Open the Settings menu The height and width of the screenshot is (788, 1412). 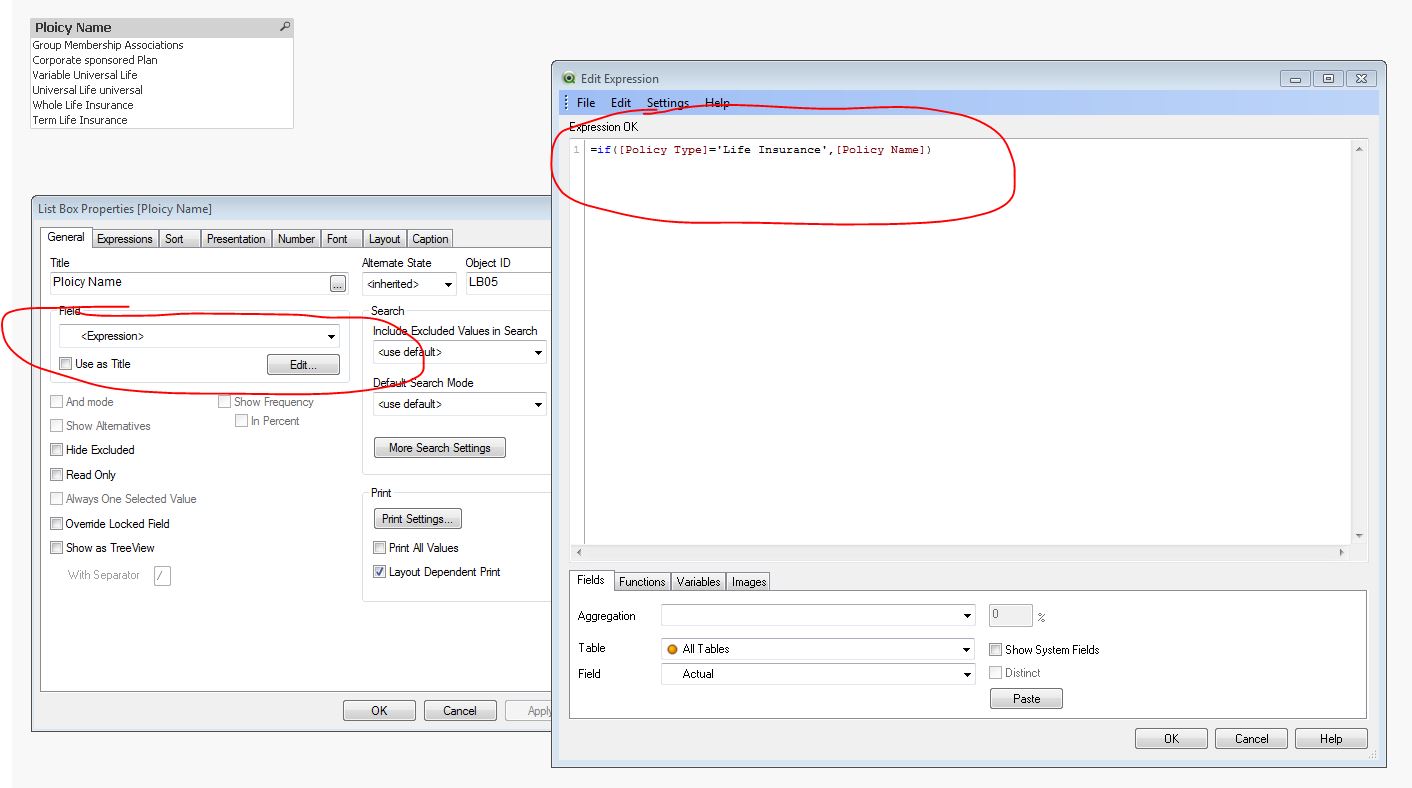coord(668,103)
